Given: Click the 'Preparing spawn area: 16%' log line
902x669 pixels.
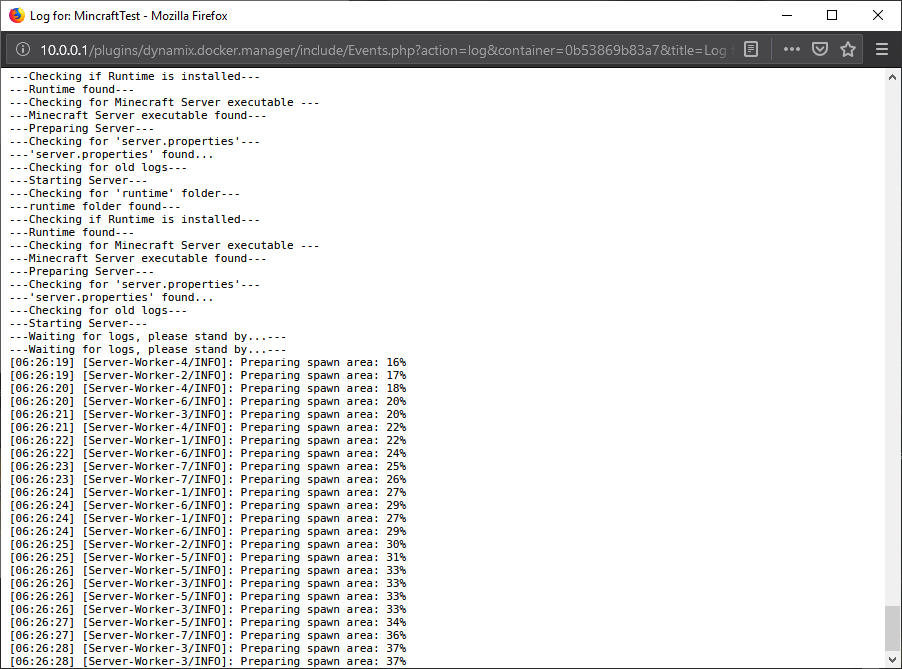Looking at the screenshot, I should [x=208, y=362].
